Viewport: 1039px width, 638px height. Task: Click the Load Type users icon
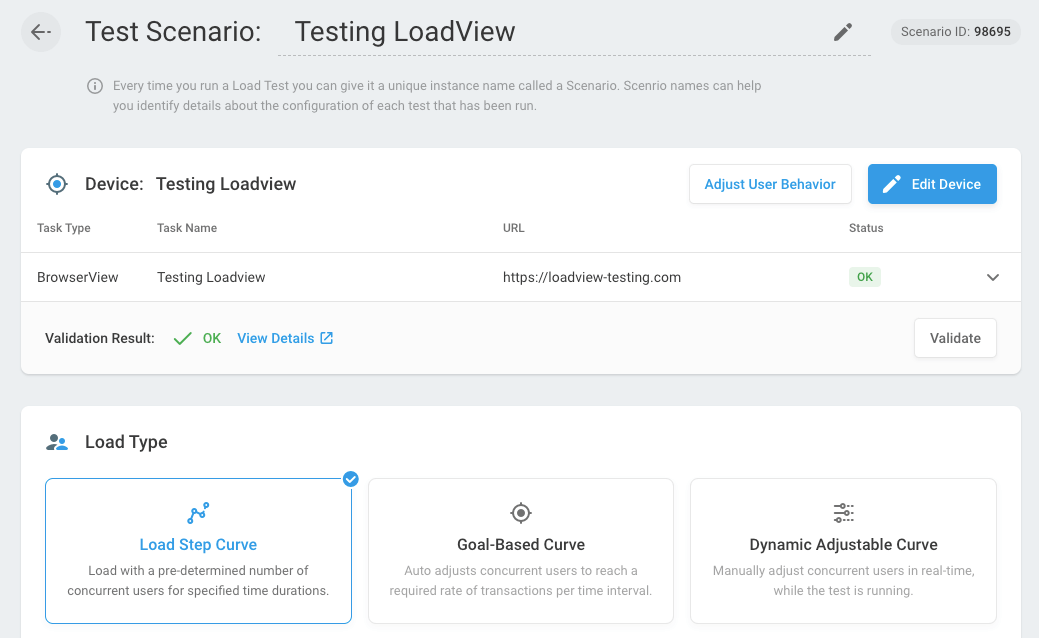(x=57, y=442)
